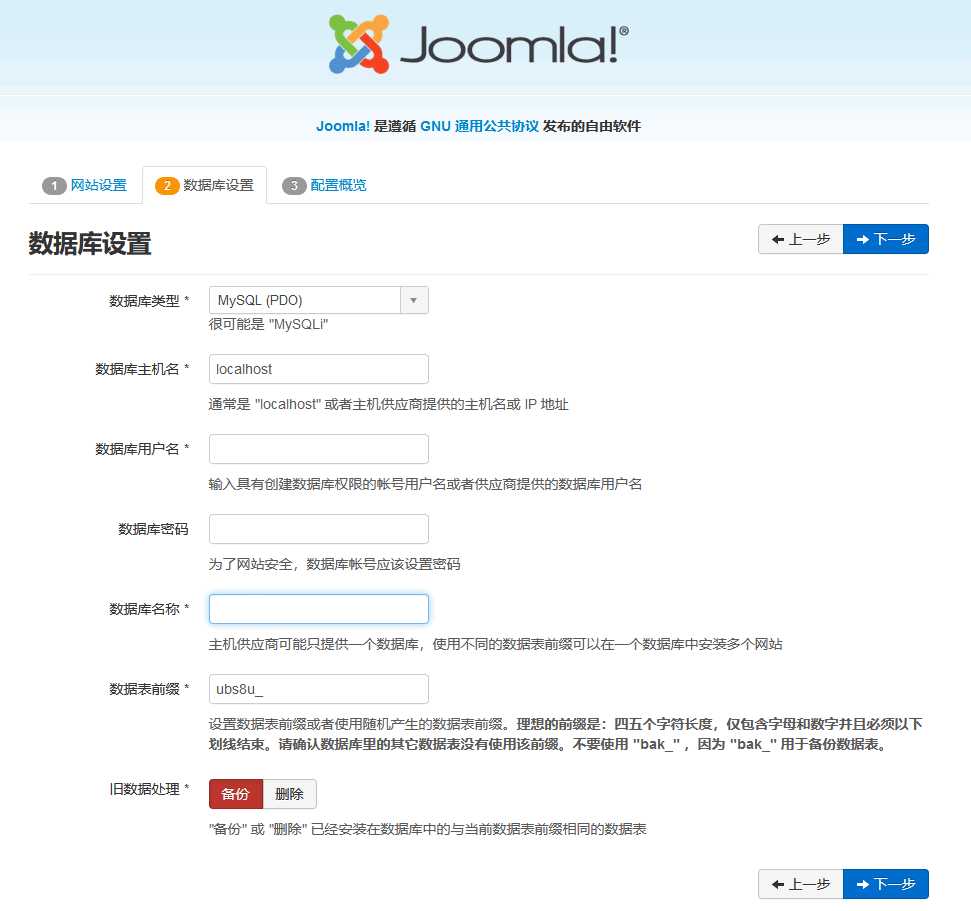Click the Joomla! logo at top
Screen dimensions: 971x911
(479, 45)
